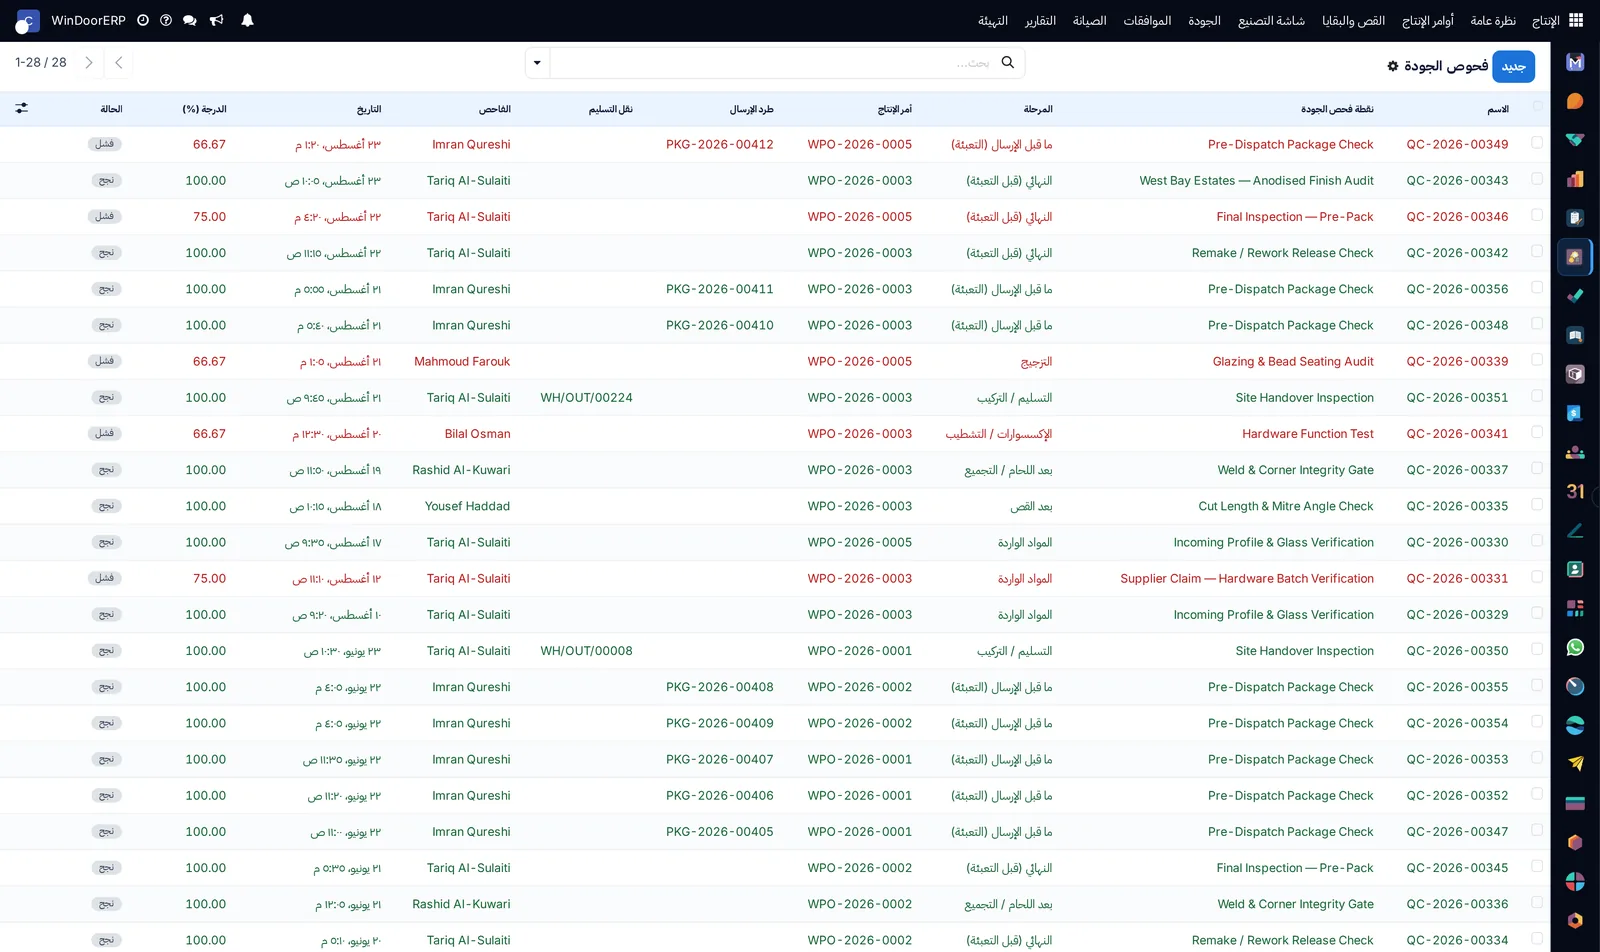Open the WhatsApp app in sidebar
Image resolution: width=1600 pixels, height=952 pixels.
(x=1575, y=647)
